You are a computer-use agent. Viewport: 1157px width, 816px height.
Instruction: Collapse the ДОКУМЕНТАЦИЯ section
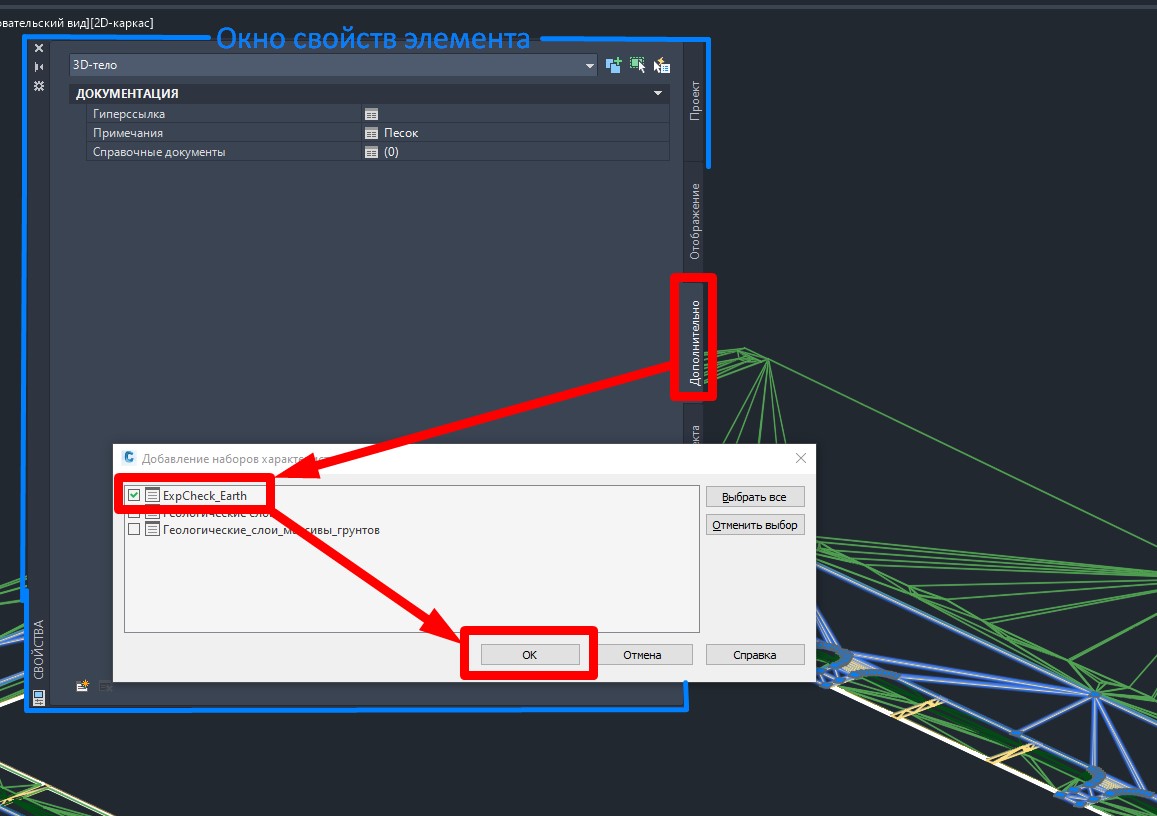(658, 93)
